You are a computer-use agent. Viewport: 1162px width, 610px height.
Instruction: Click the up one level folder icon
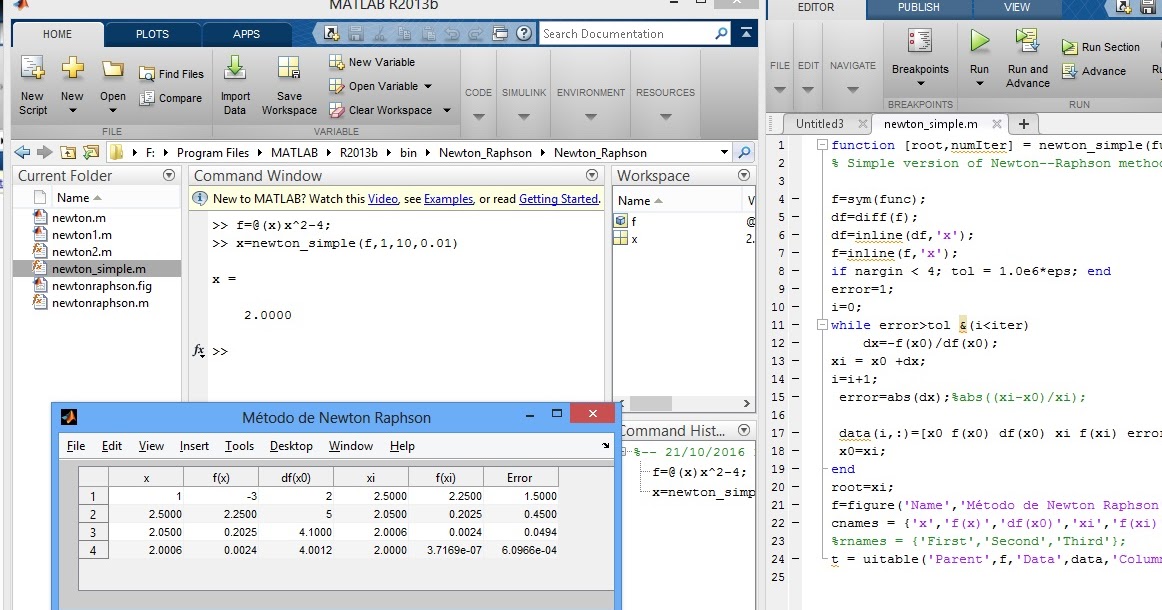click(x=67, y=152)
